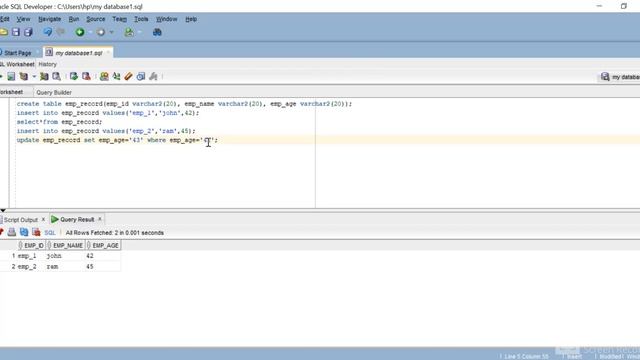Collapse the editor using the black triangle

(x=3, y=211)
